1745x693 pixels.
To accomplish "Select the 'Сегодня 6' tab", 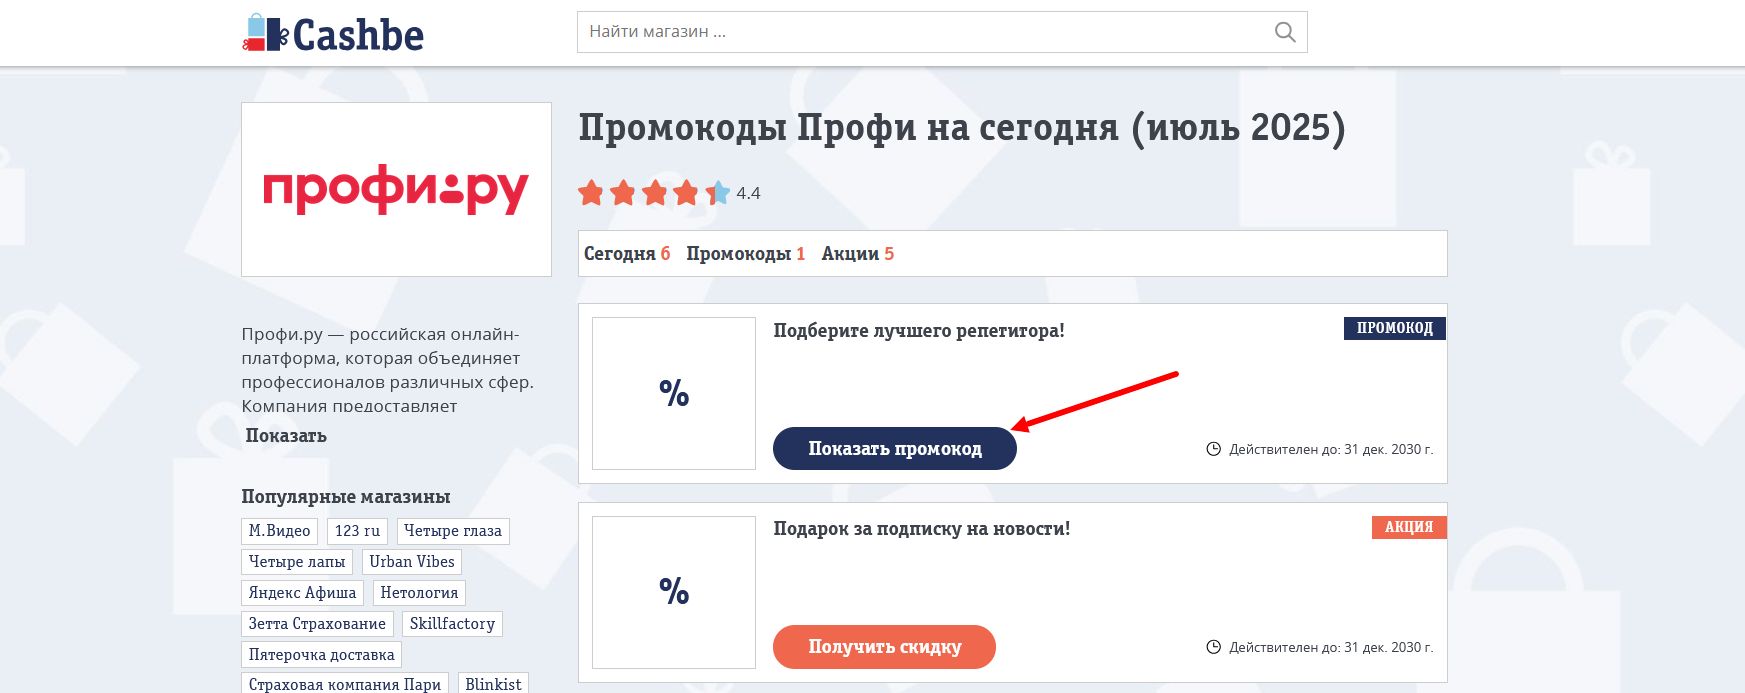I will (627, 254).
